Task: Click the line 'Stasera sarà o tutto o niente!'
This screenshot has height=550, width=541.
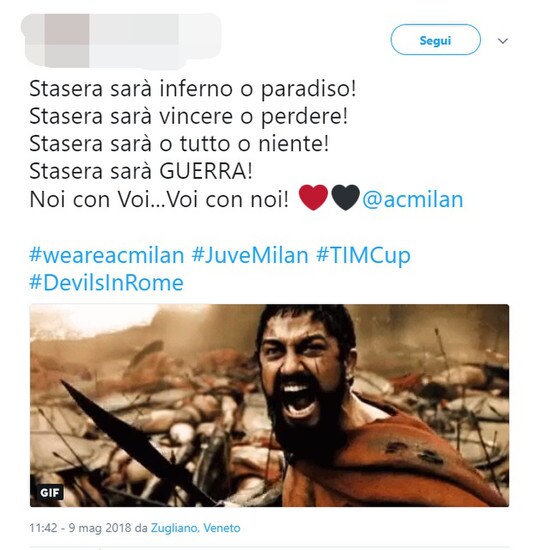Action: (179, 144)
